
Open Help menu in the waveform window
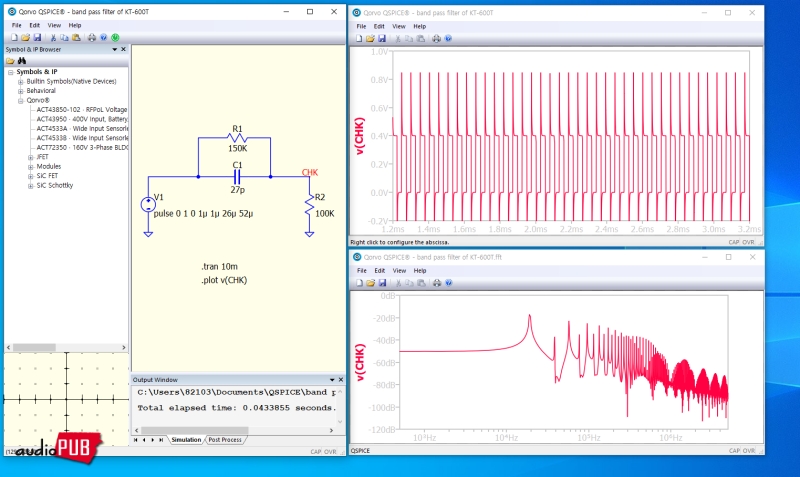coord(419,26)
